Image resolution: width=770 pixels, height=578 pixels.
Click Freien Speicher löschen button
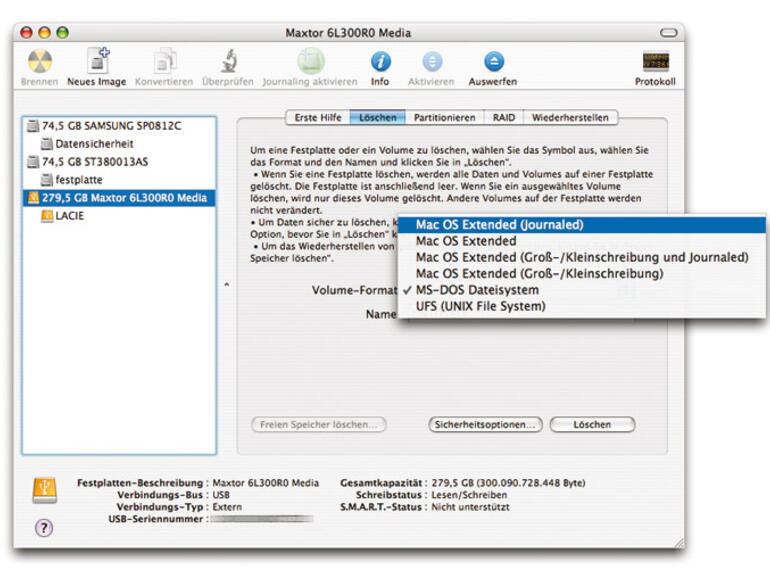point(319,424)
